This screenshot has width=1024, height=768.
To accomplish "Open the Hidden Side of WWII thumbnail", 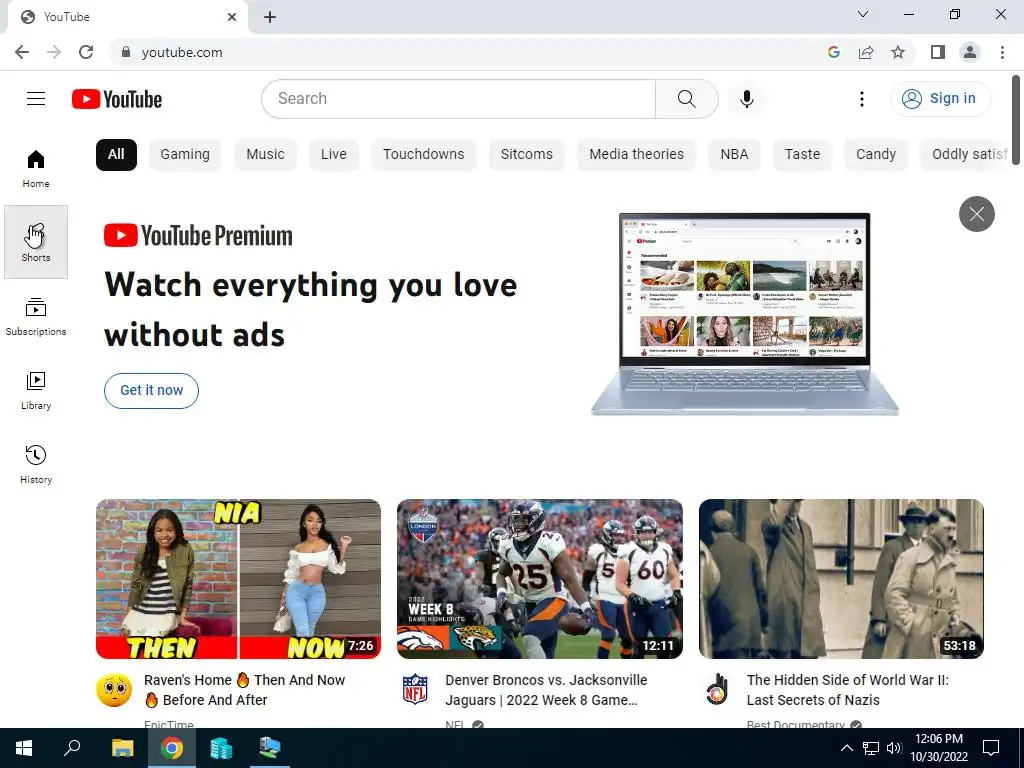I will pyautogui.click(x=841, y=579).
